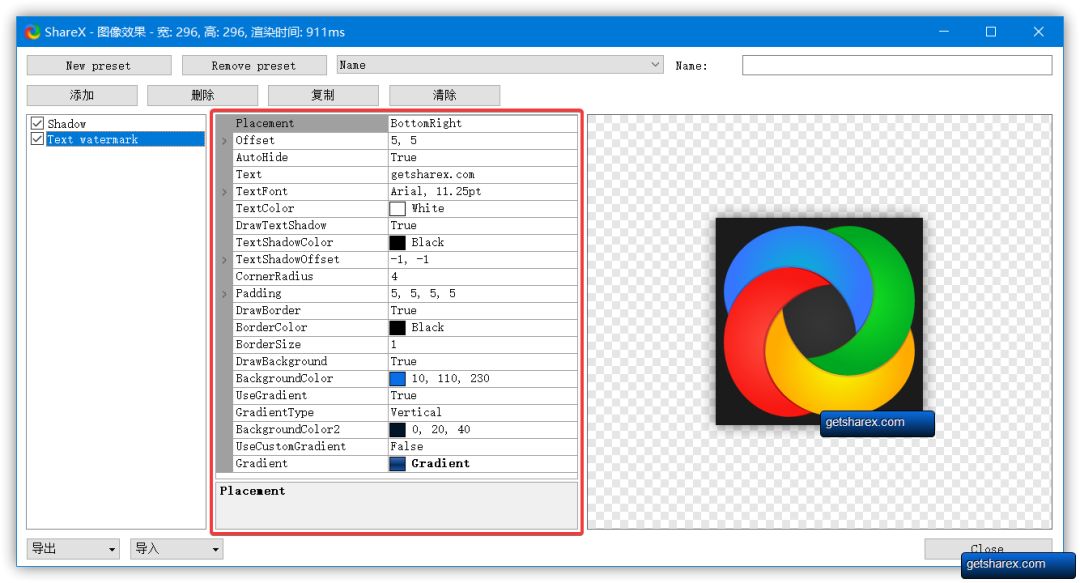Click the BorderSize value 1
The height and width of the screenshot is (583, 1080).
pos(394,345)
